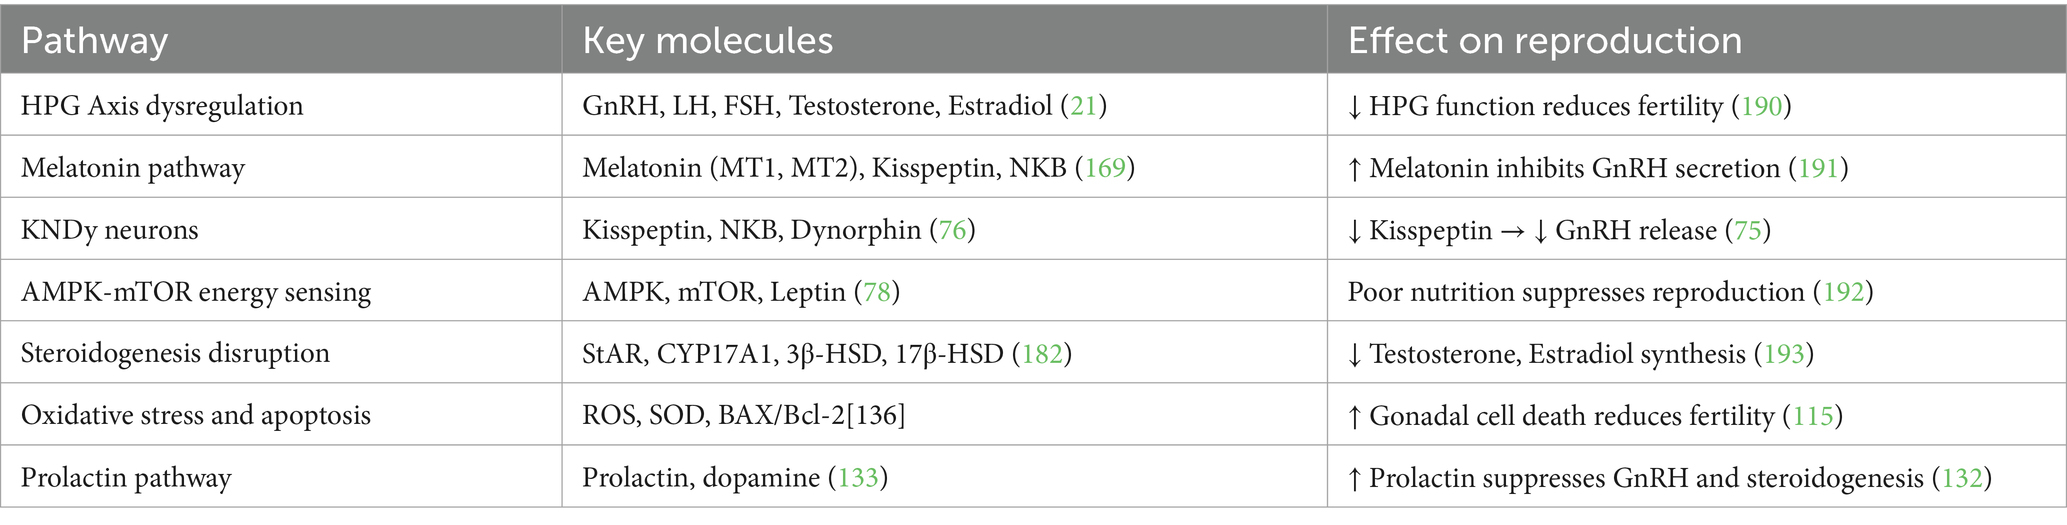The height and width of the screenshot is (525, 2067).
Task: Open citation 78 next to Leptin
Action: pyautogui.click(x=877, y=292)
